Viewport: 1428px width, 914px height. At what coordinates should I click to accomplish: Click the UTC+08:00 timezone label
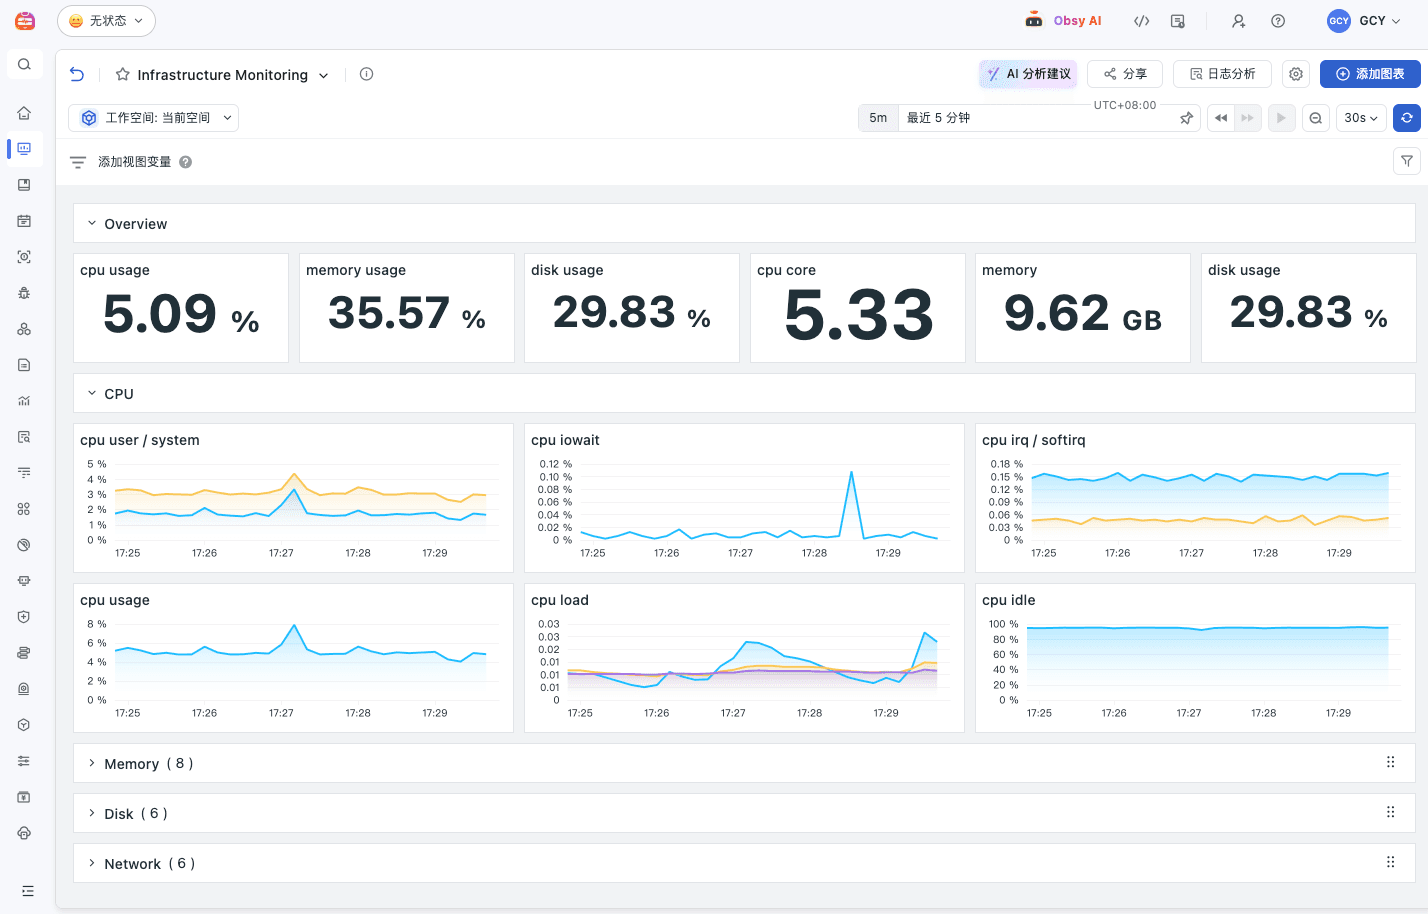coord(1125,105)
